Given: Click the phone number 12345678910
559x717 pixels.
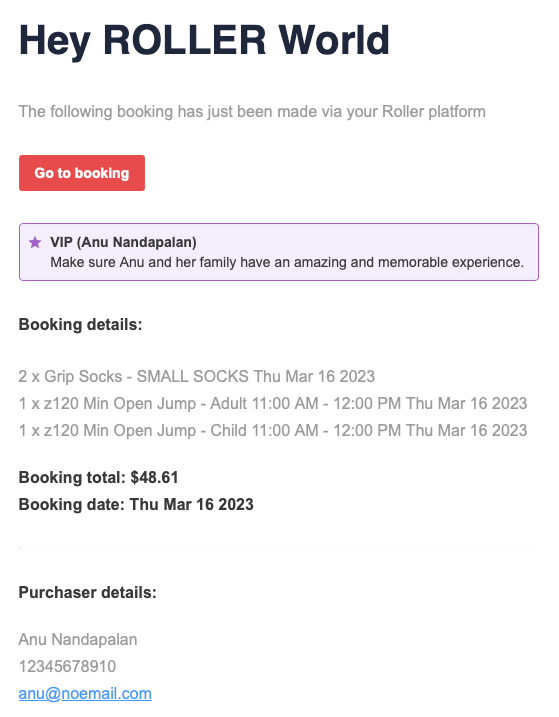Looking at the screenshot, I should click(x=67, y=666).
